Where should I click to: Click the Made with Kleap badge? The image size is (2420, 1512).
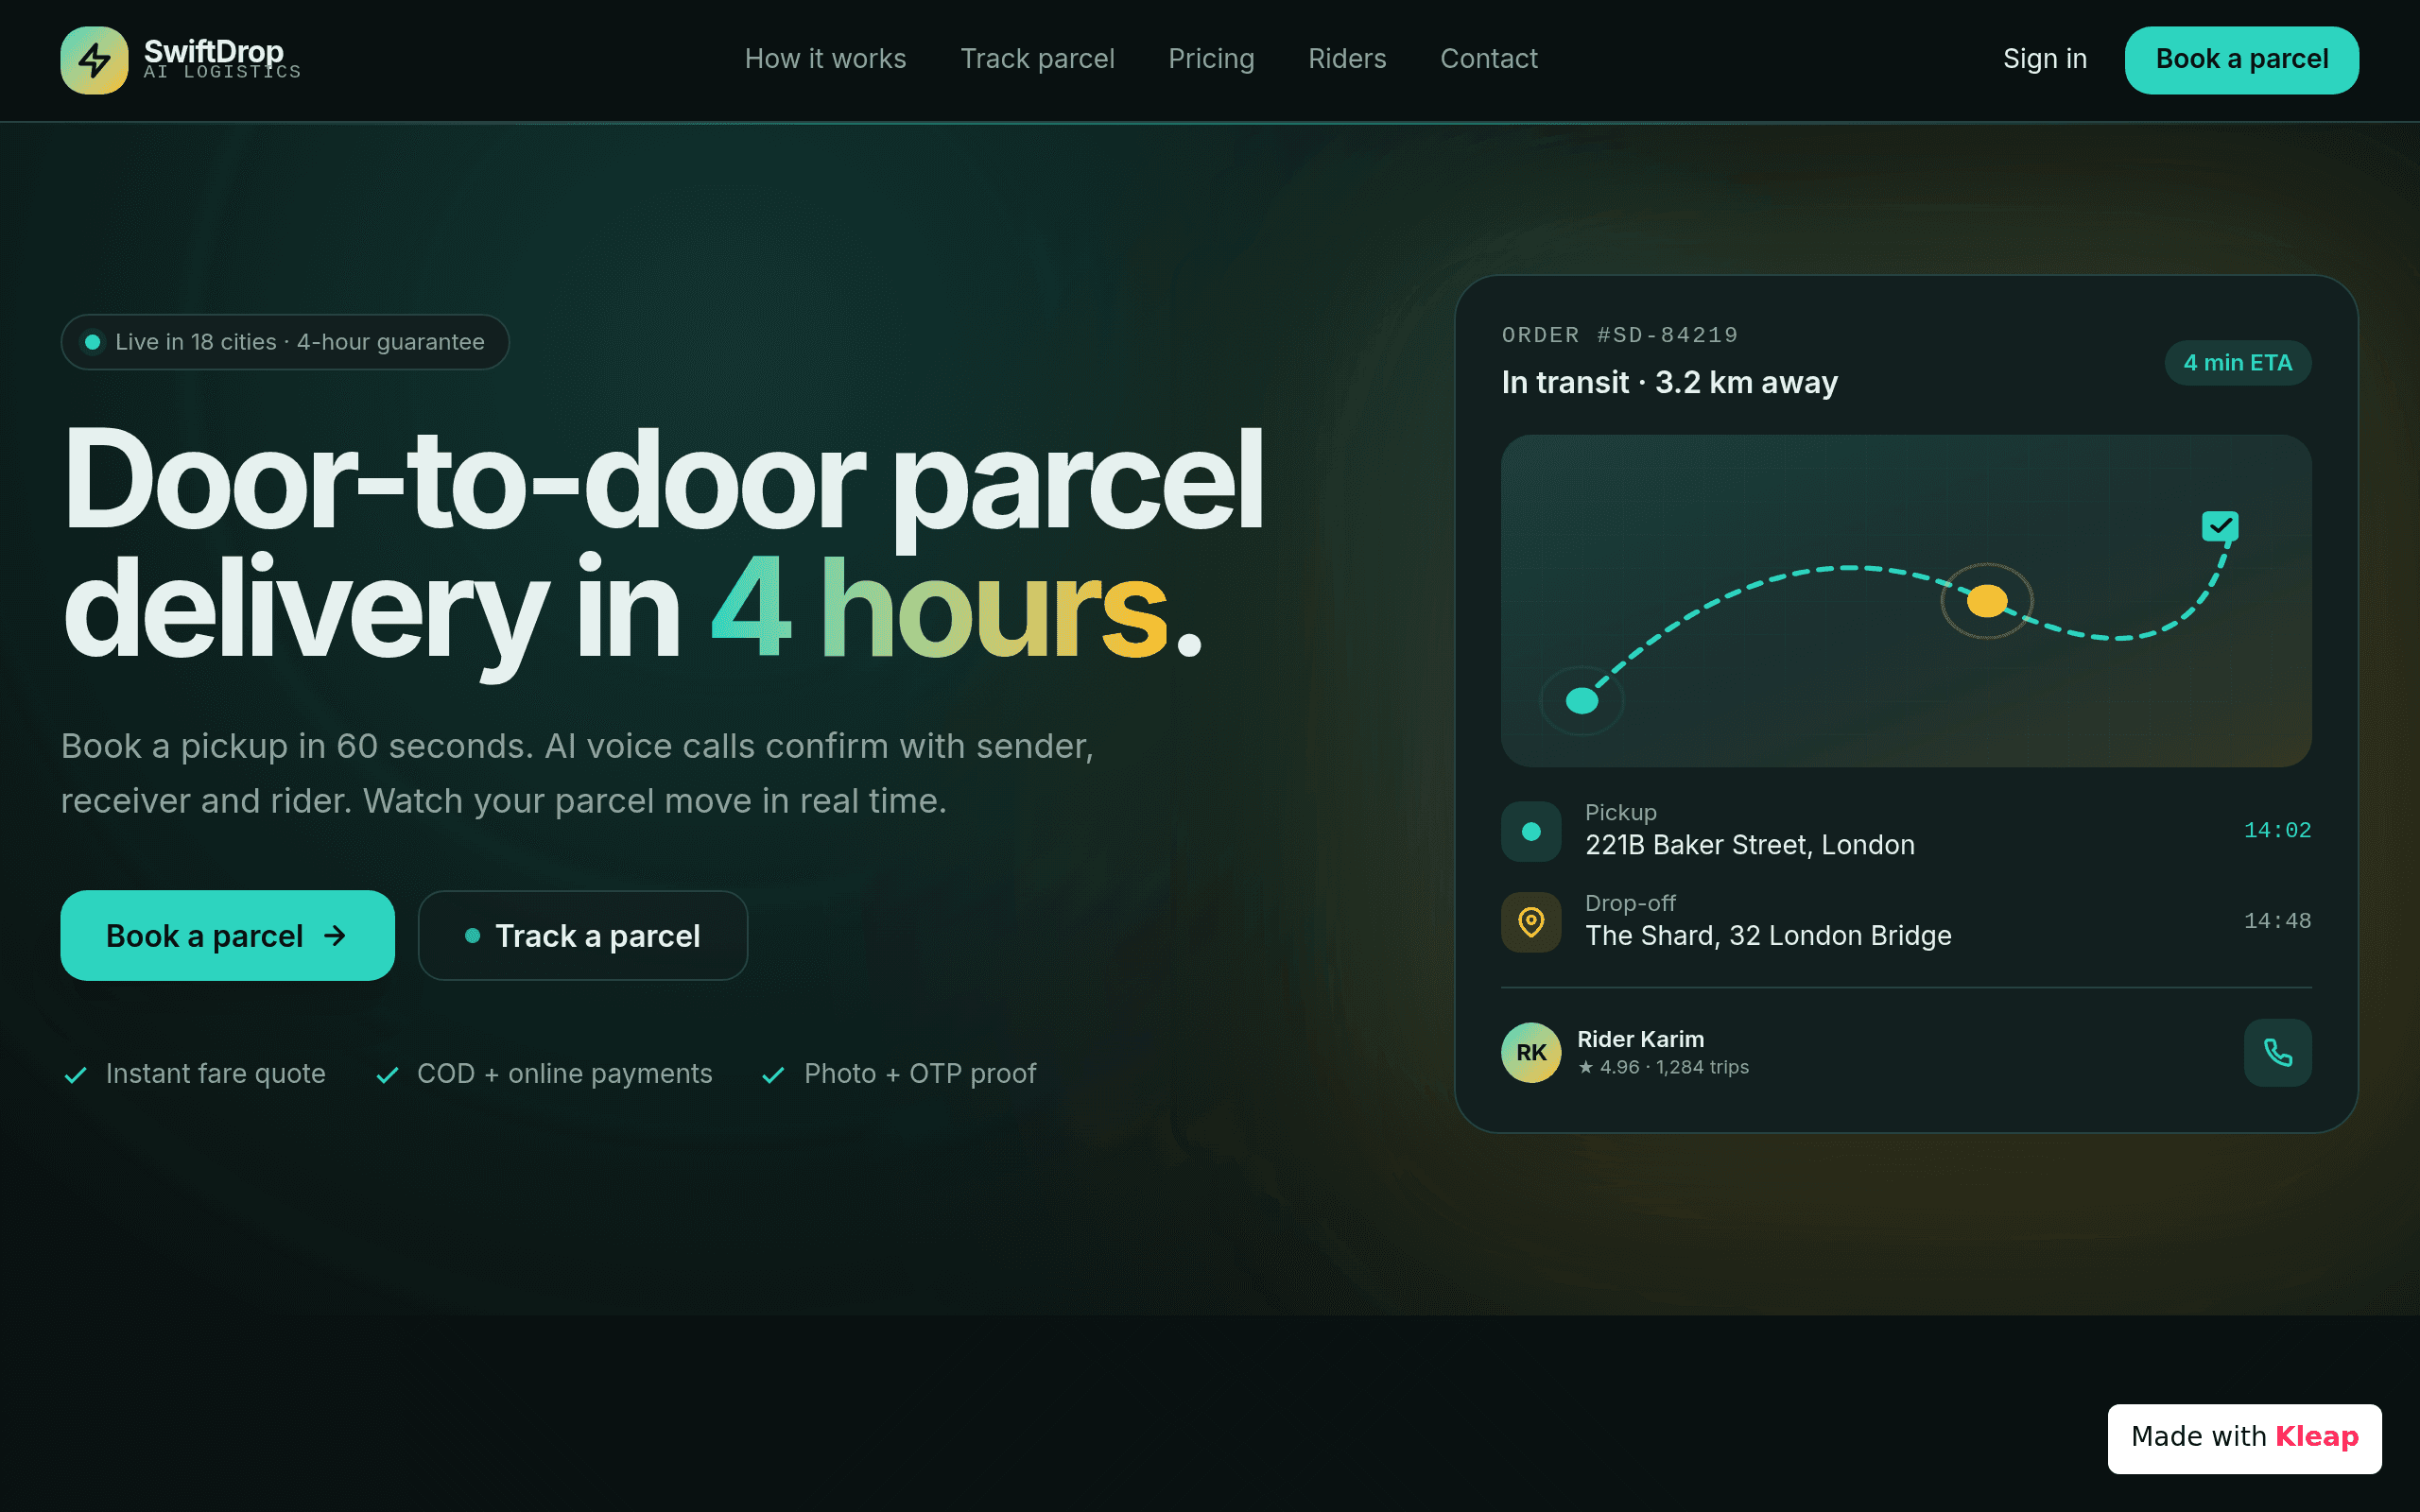click(2244, 1438)
